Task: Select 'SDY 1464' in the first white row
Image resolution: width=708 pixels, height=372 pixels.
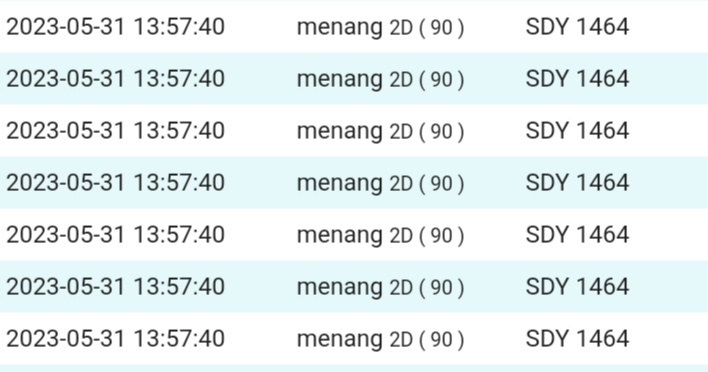Action: coord(577,27)
